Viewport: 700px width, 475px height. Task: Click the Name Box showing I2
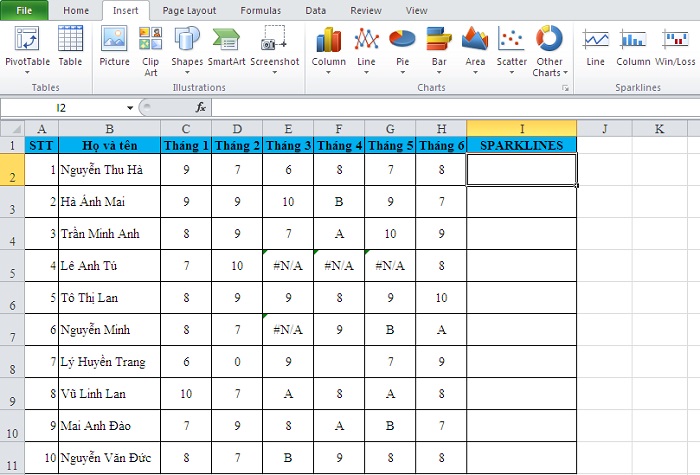[62, 108]
